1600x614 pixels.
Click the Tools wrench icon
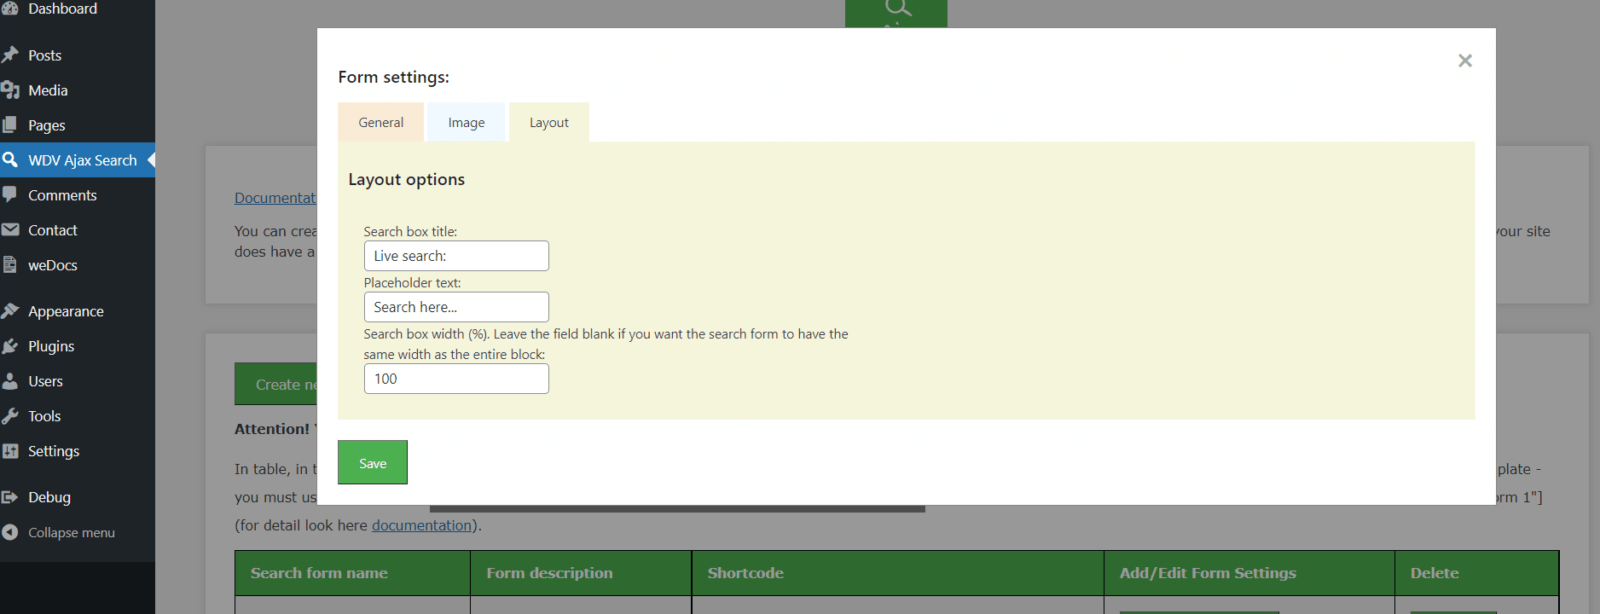click(11, 416)
